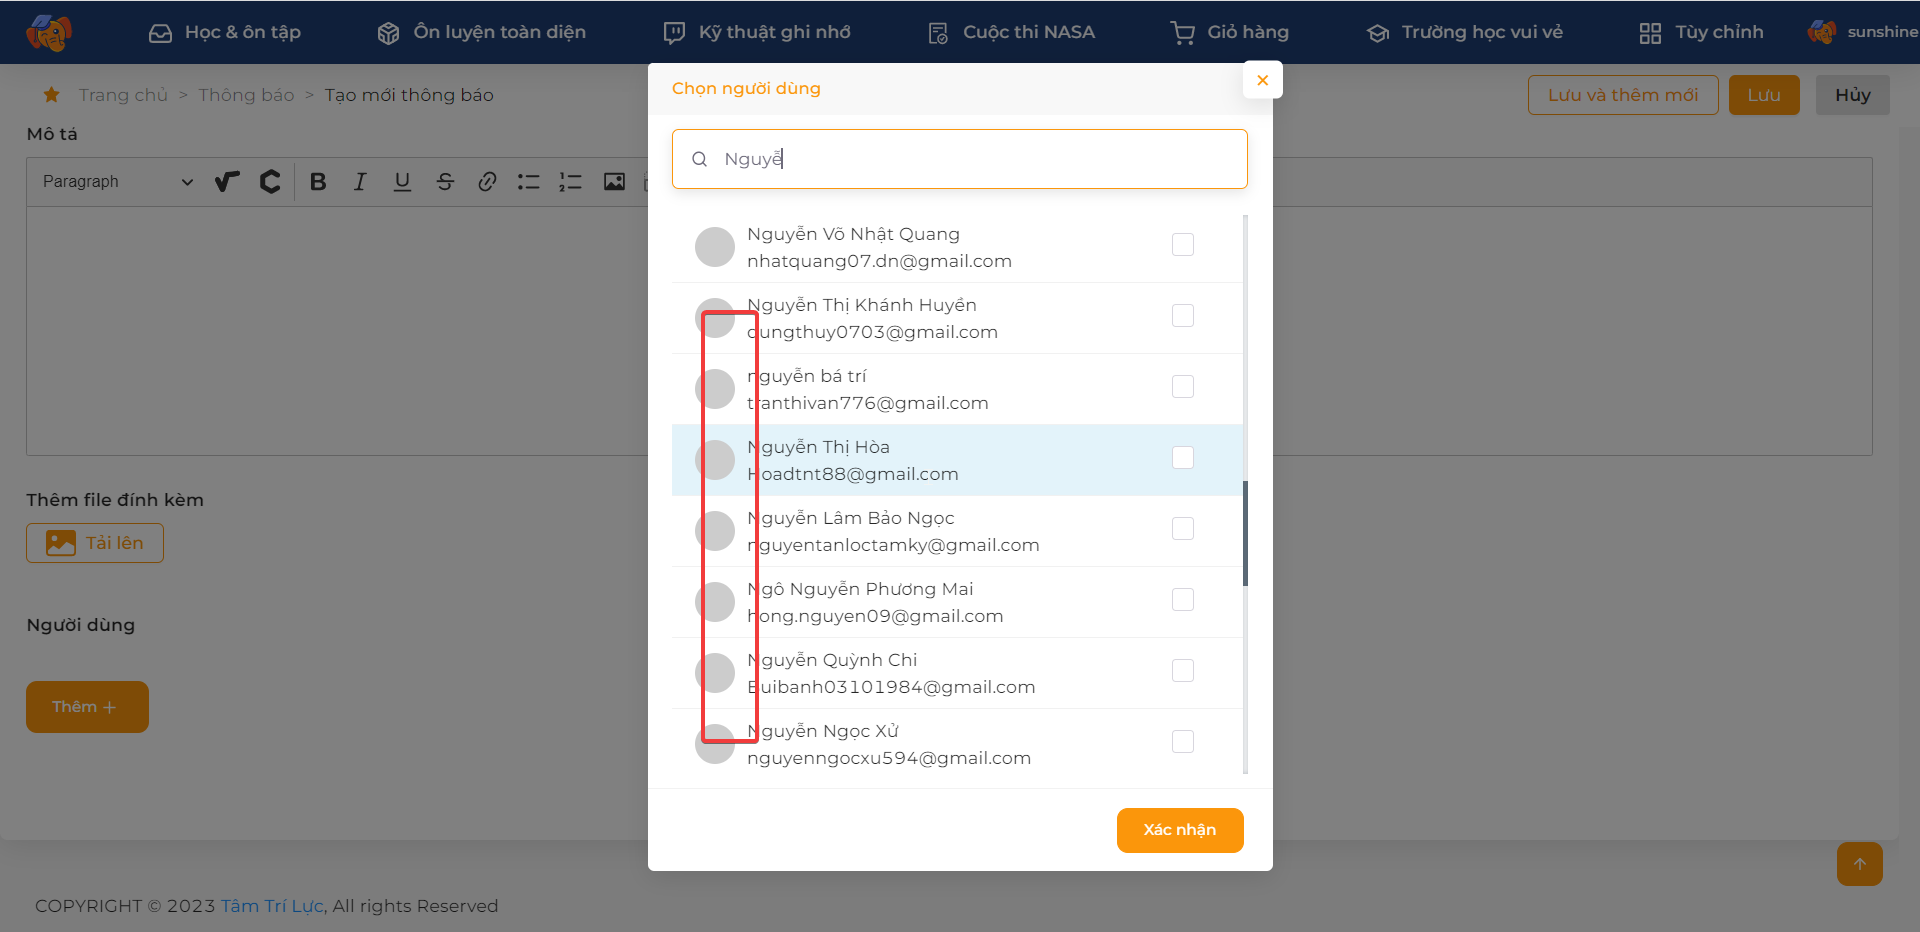This screenshot has width=1920, height=932.
Task: Click the NASA contest clipboard icon
Action: 938,33
